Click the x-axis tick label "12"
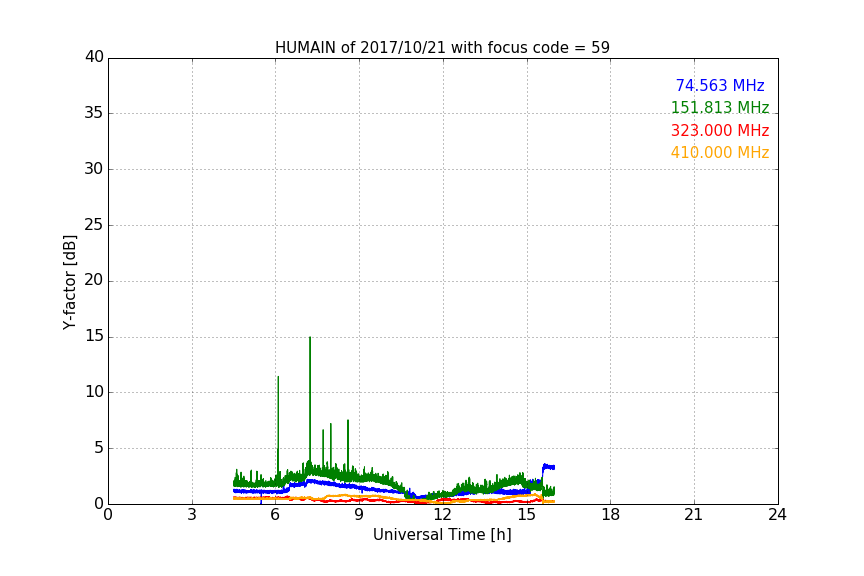The image size is (864, 576). point(443,515)
